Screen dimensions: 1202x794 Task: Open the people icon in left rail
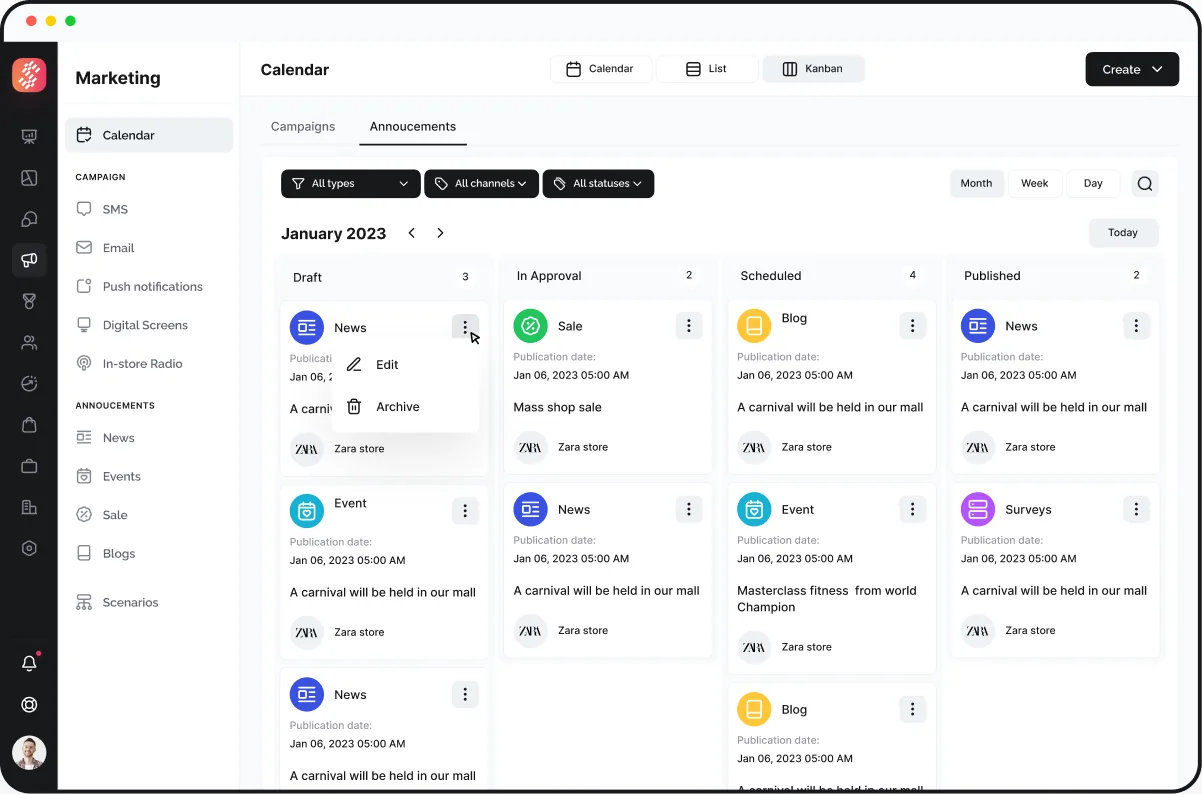(29, 343)
